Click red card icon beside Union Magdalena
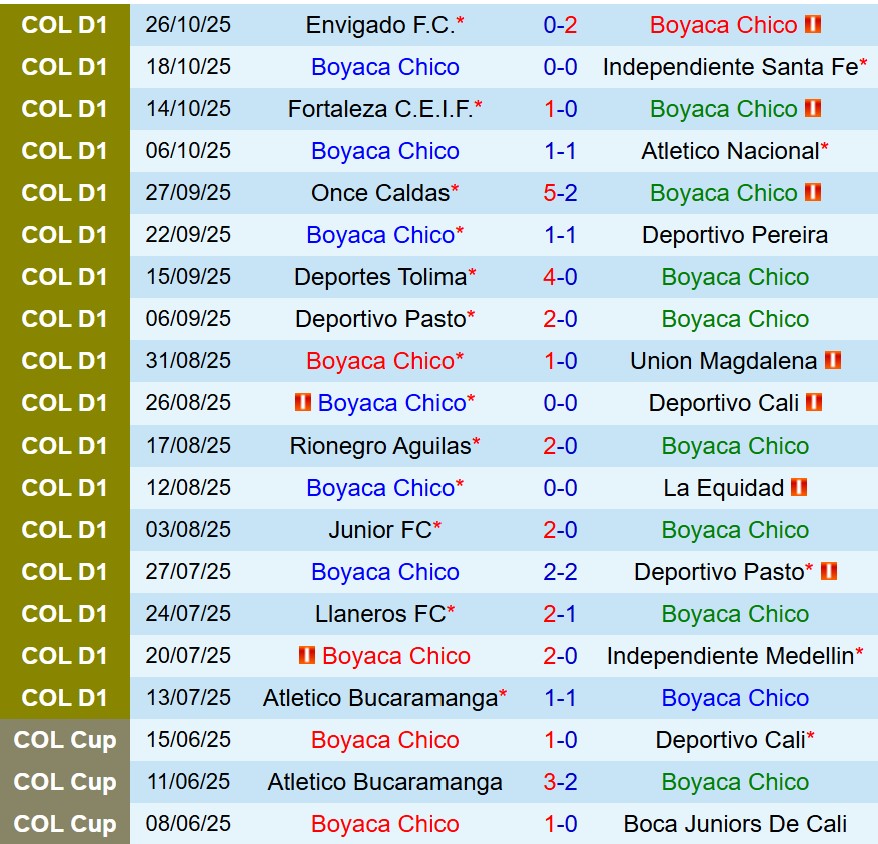 pos(832,361)
